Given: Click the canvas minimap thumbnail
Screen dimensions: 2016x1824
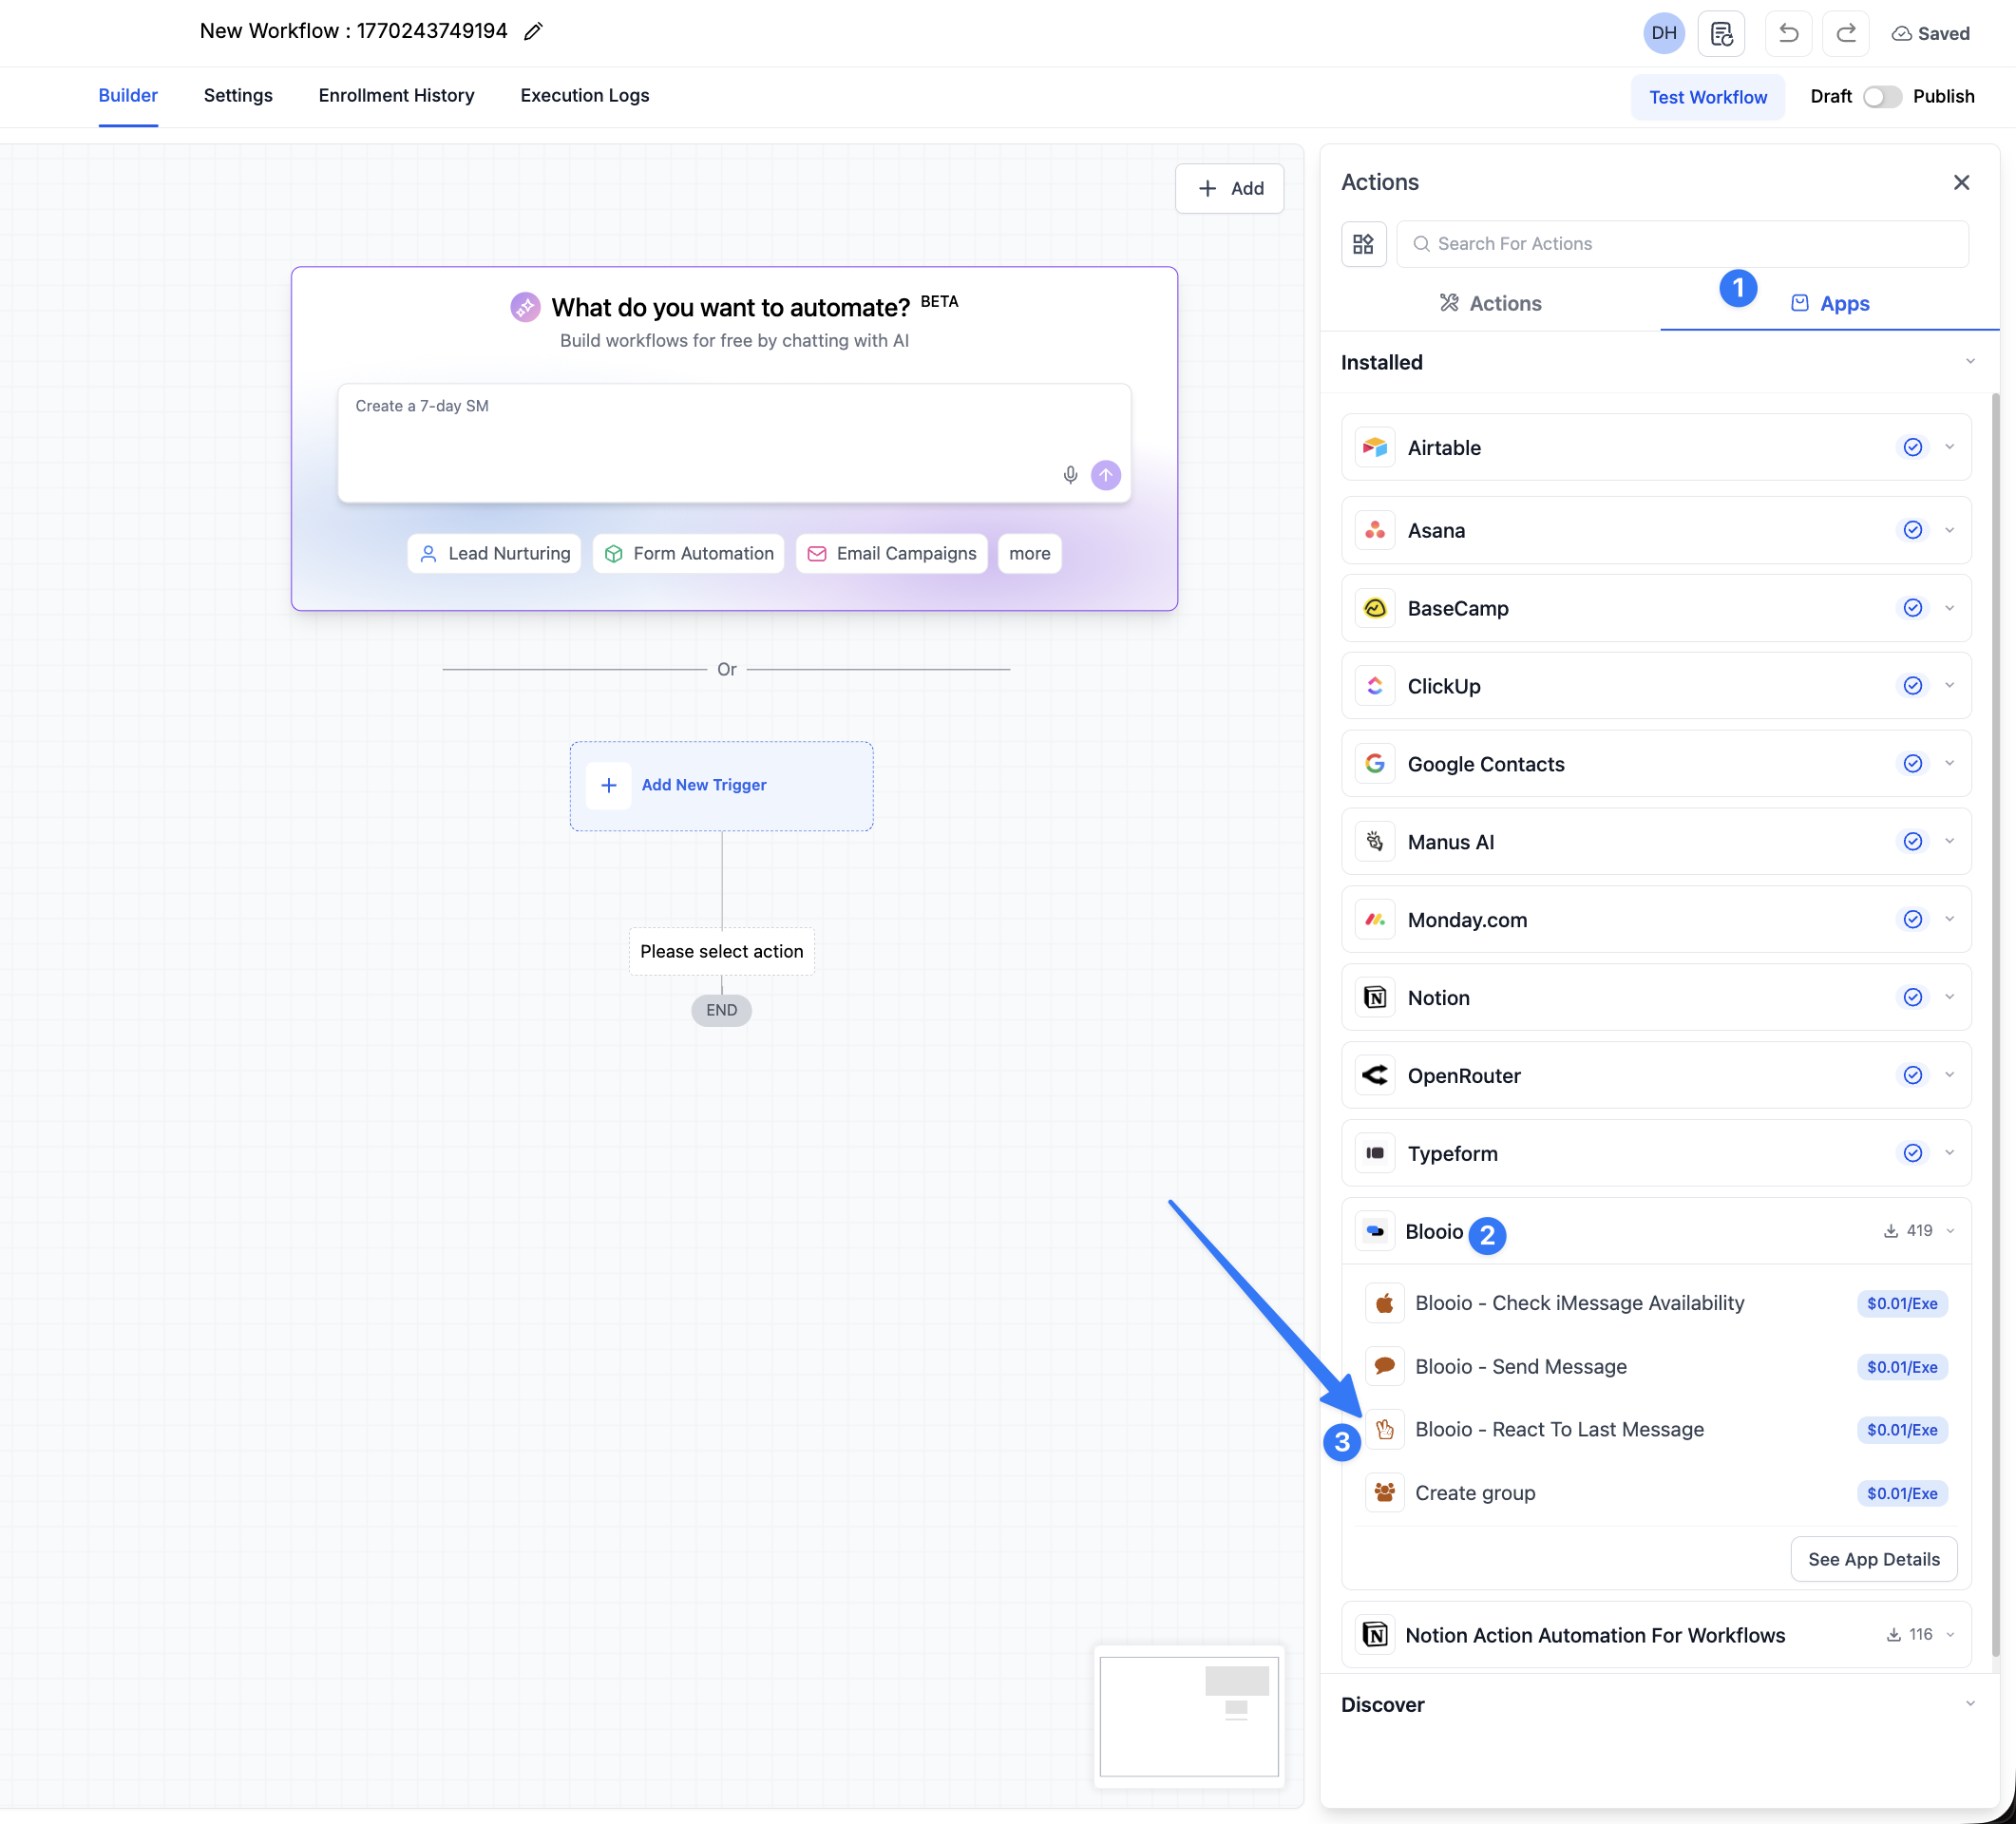Looking at the screenshot, I should coord(1189,1716).
